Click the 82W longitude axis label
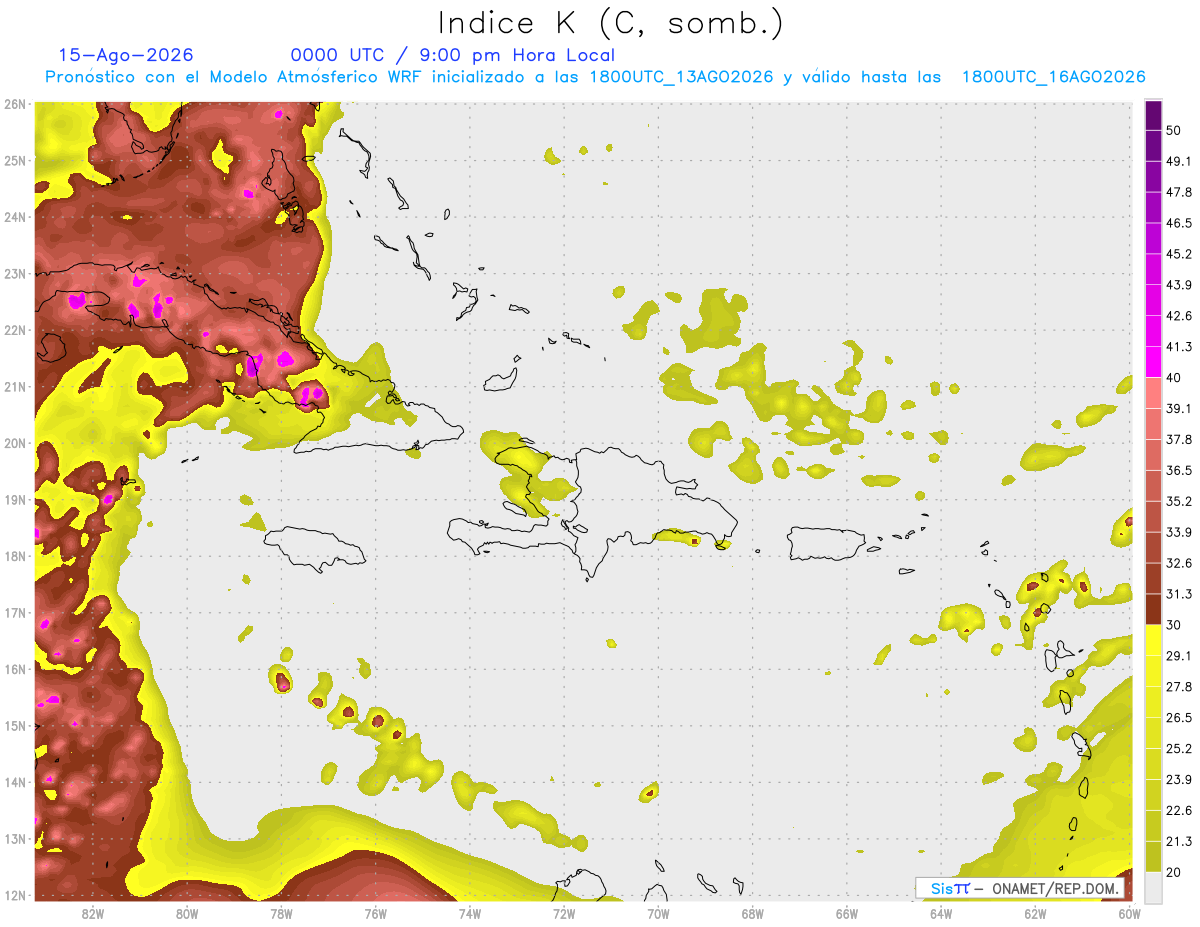This screenshot has width=1200, height=927. coord(93,913)
